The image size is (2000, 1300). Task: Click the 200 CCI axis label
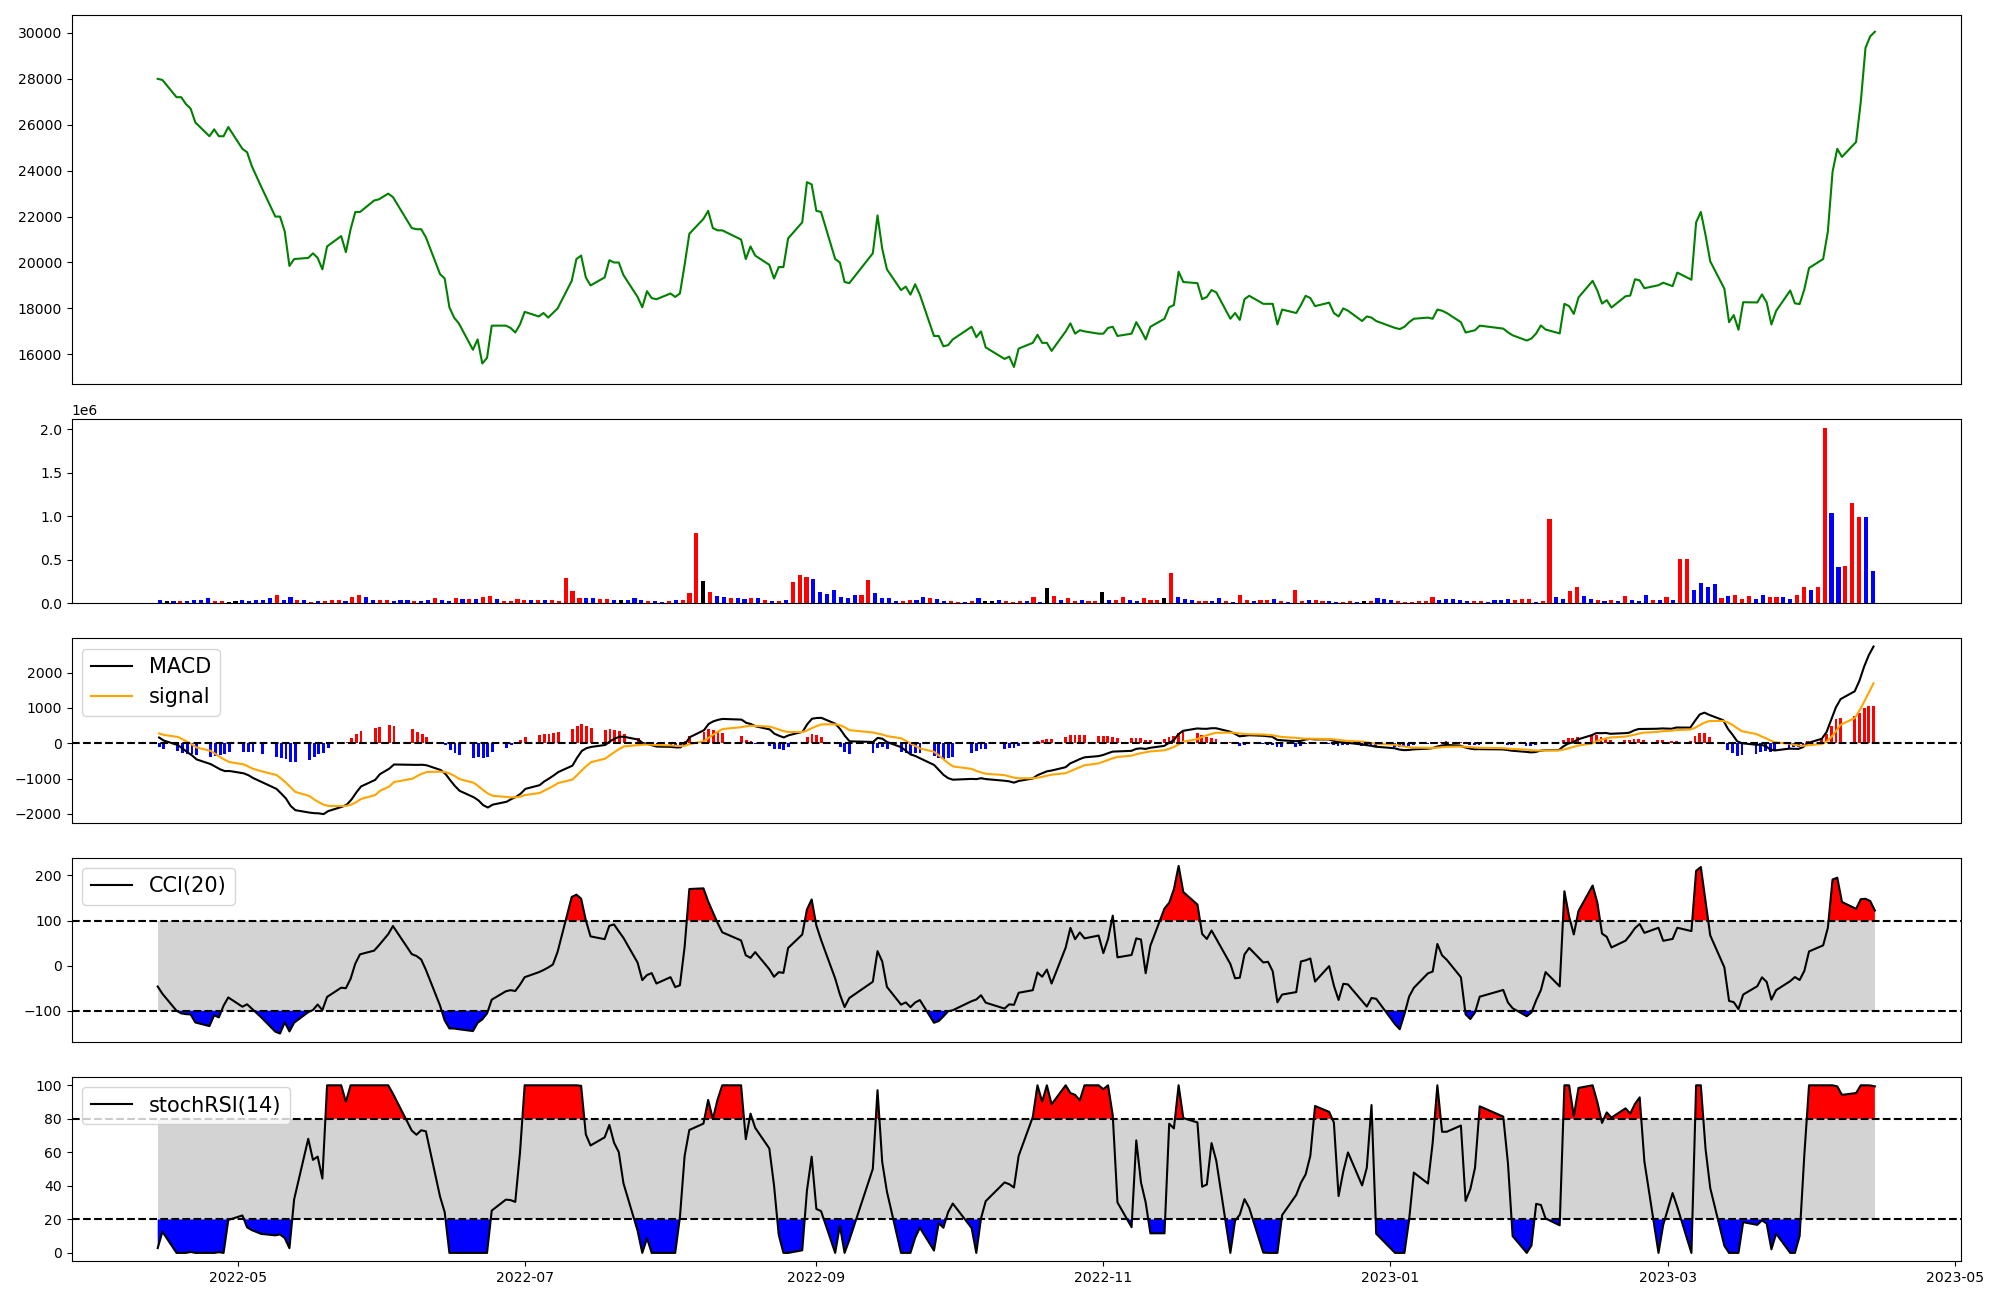(x=48, y=876)
